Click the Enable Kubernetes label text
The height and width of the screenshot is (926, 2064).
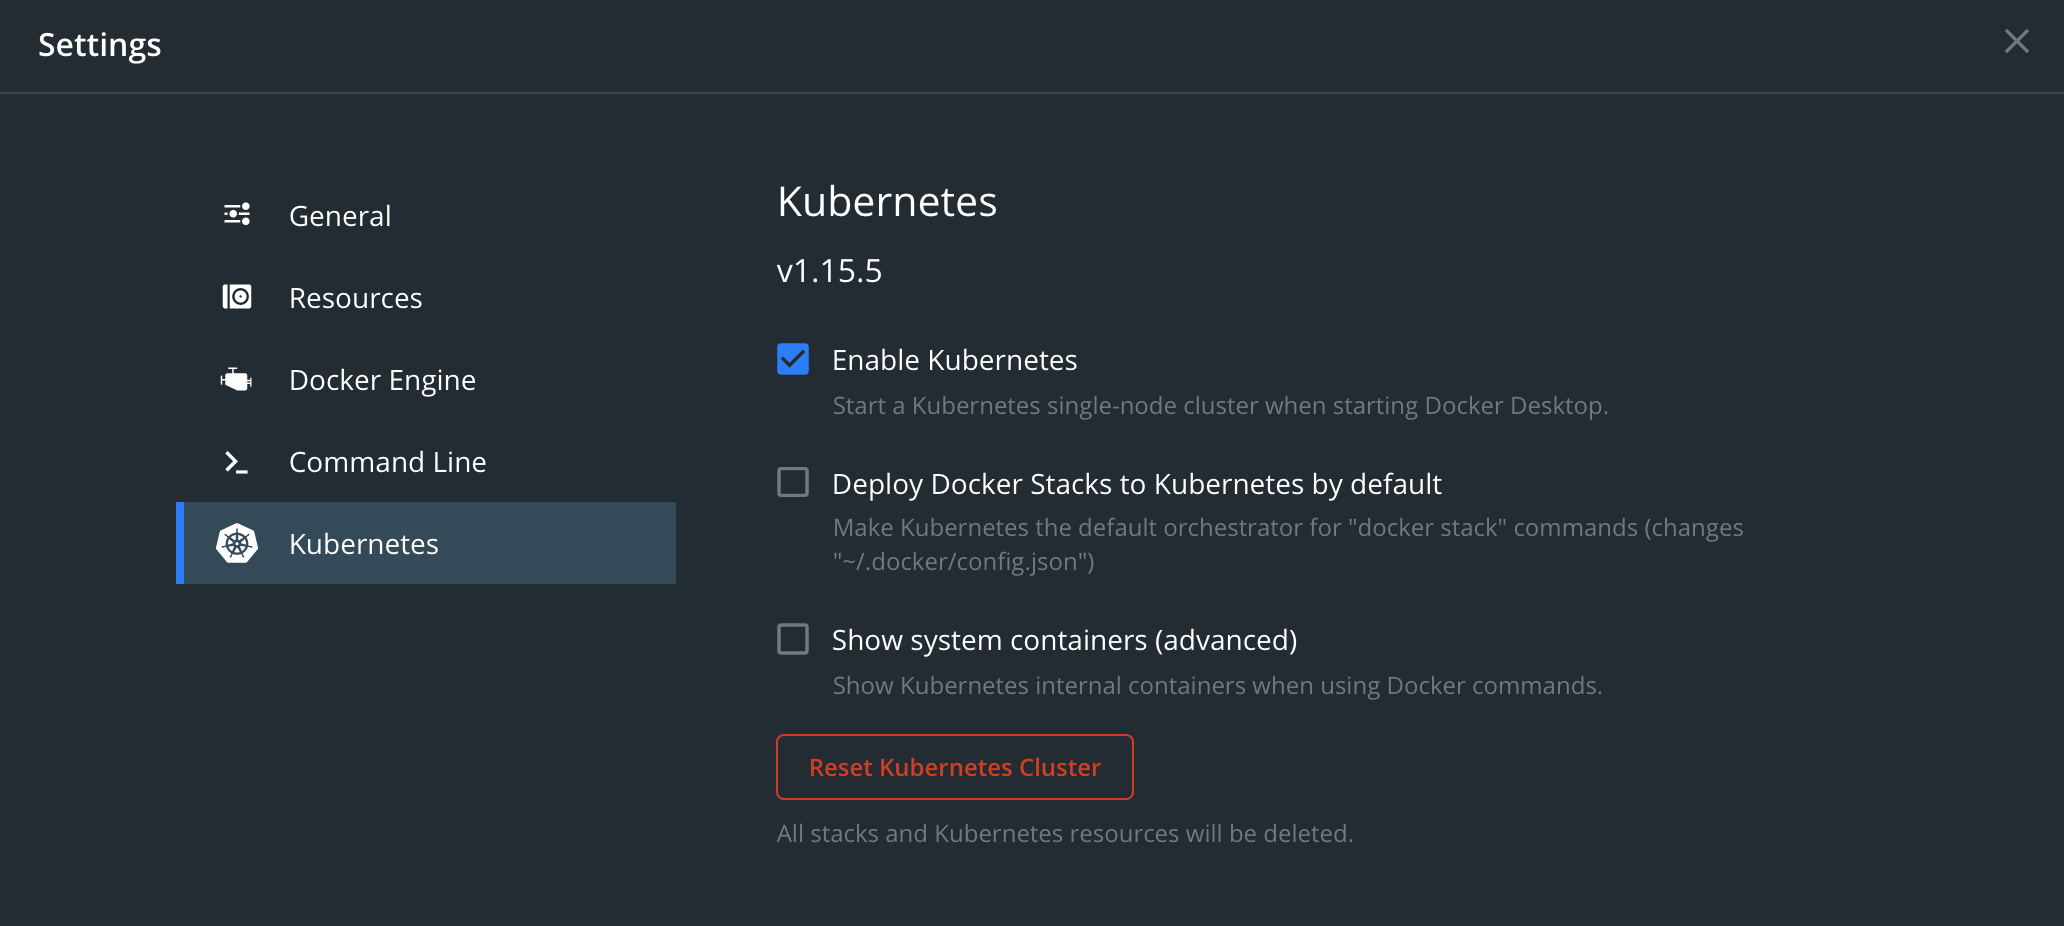[954, 360]
